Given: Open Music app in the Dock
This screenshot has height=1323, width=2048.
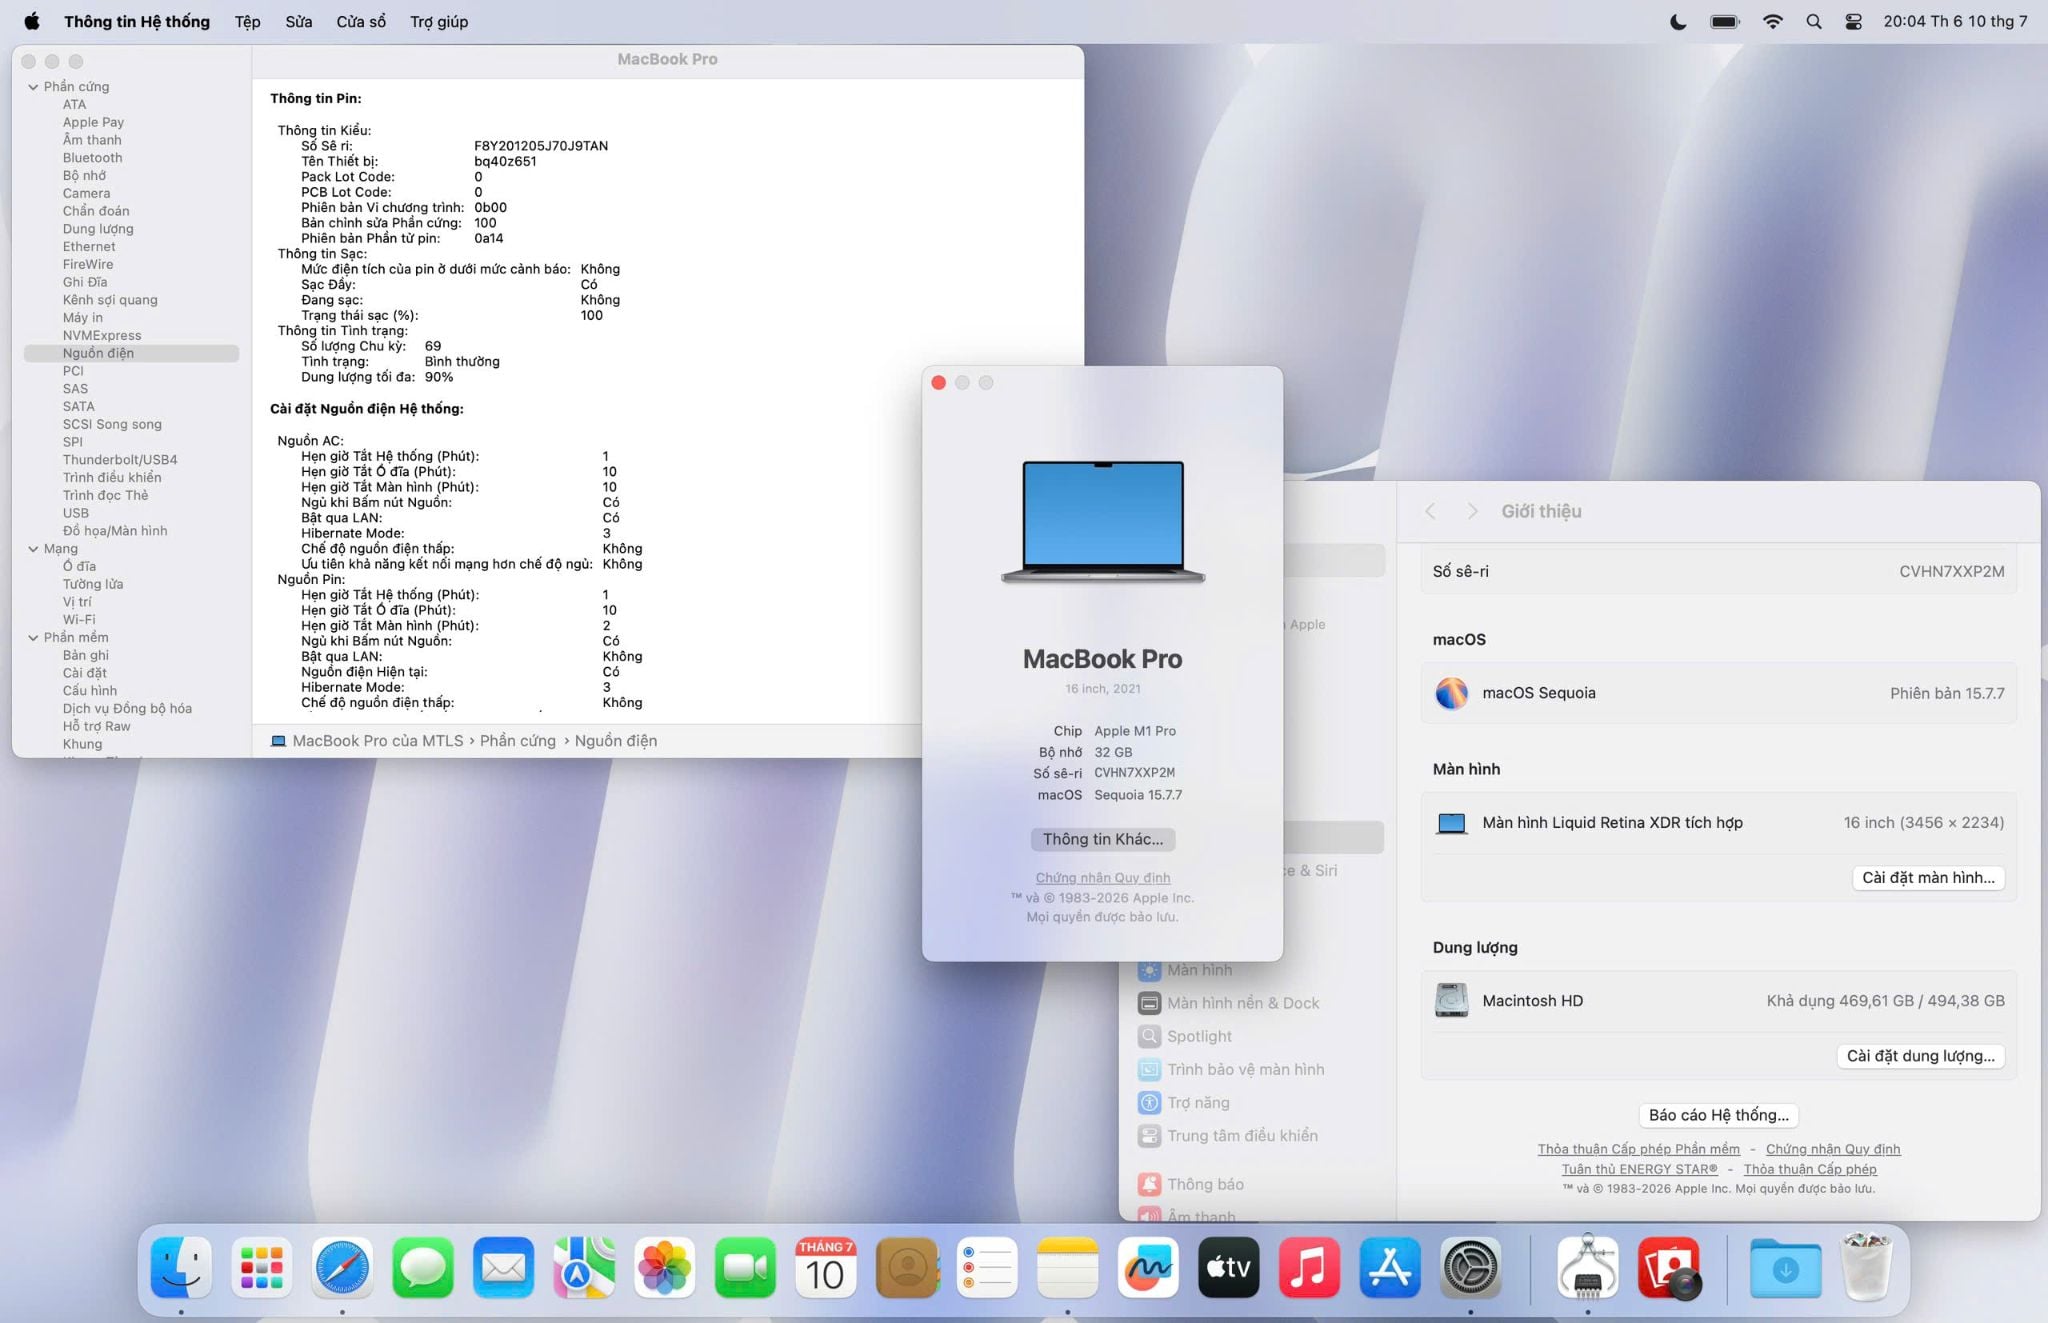Looking at the screenshot, I should tap(1309, 1267).
